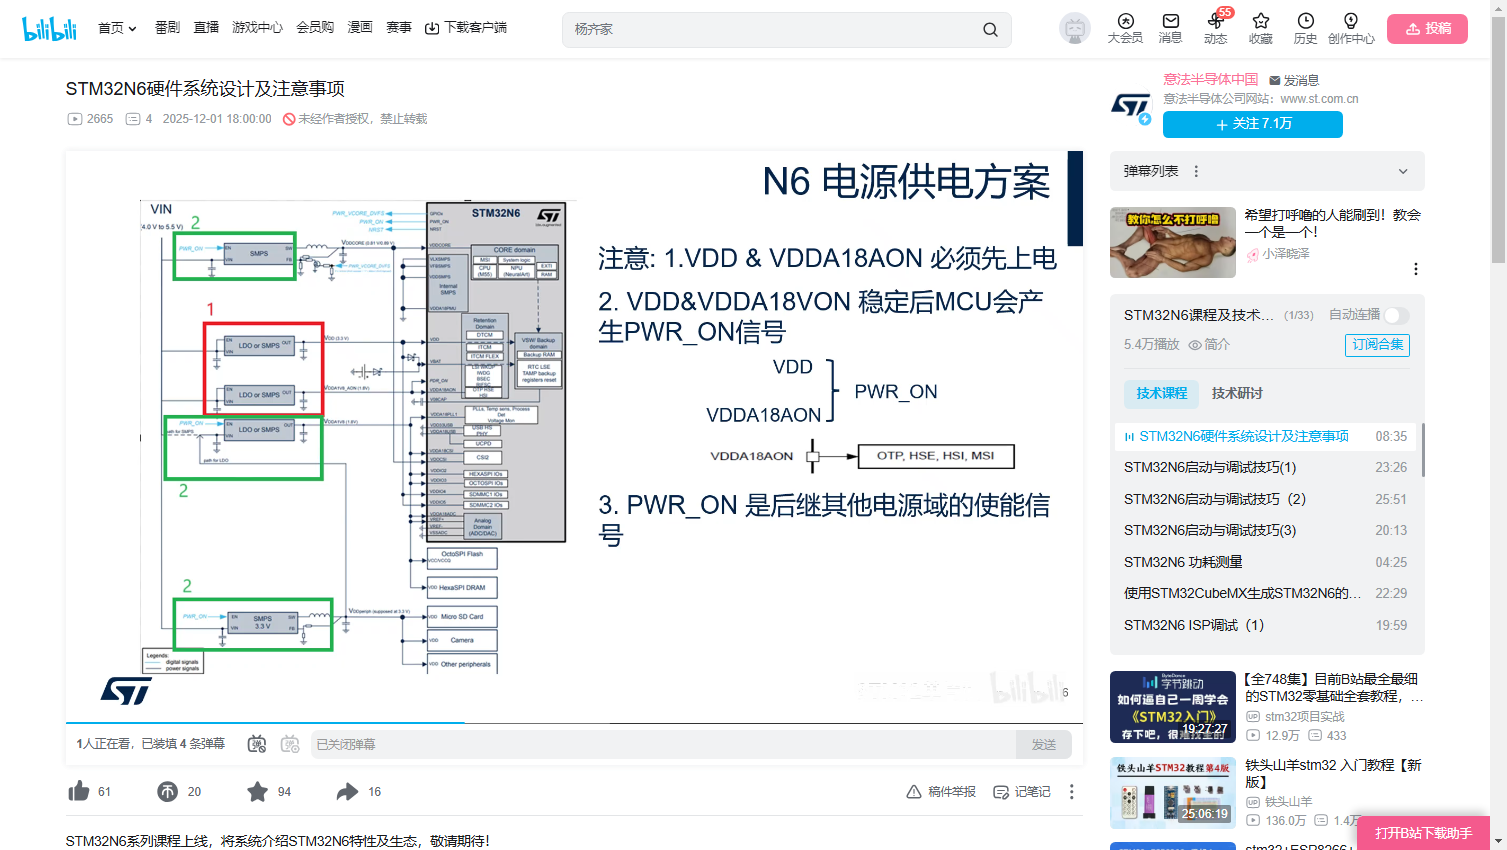Follow the uploader with 关注 button

pos(1252,124)
